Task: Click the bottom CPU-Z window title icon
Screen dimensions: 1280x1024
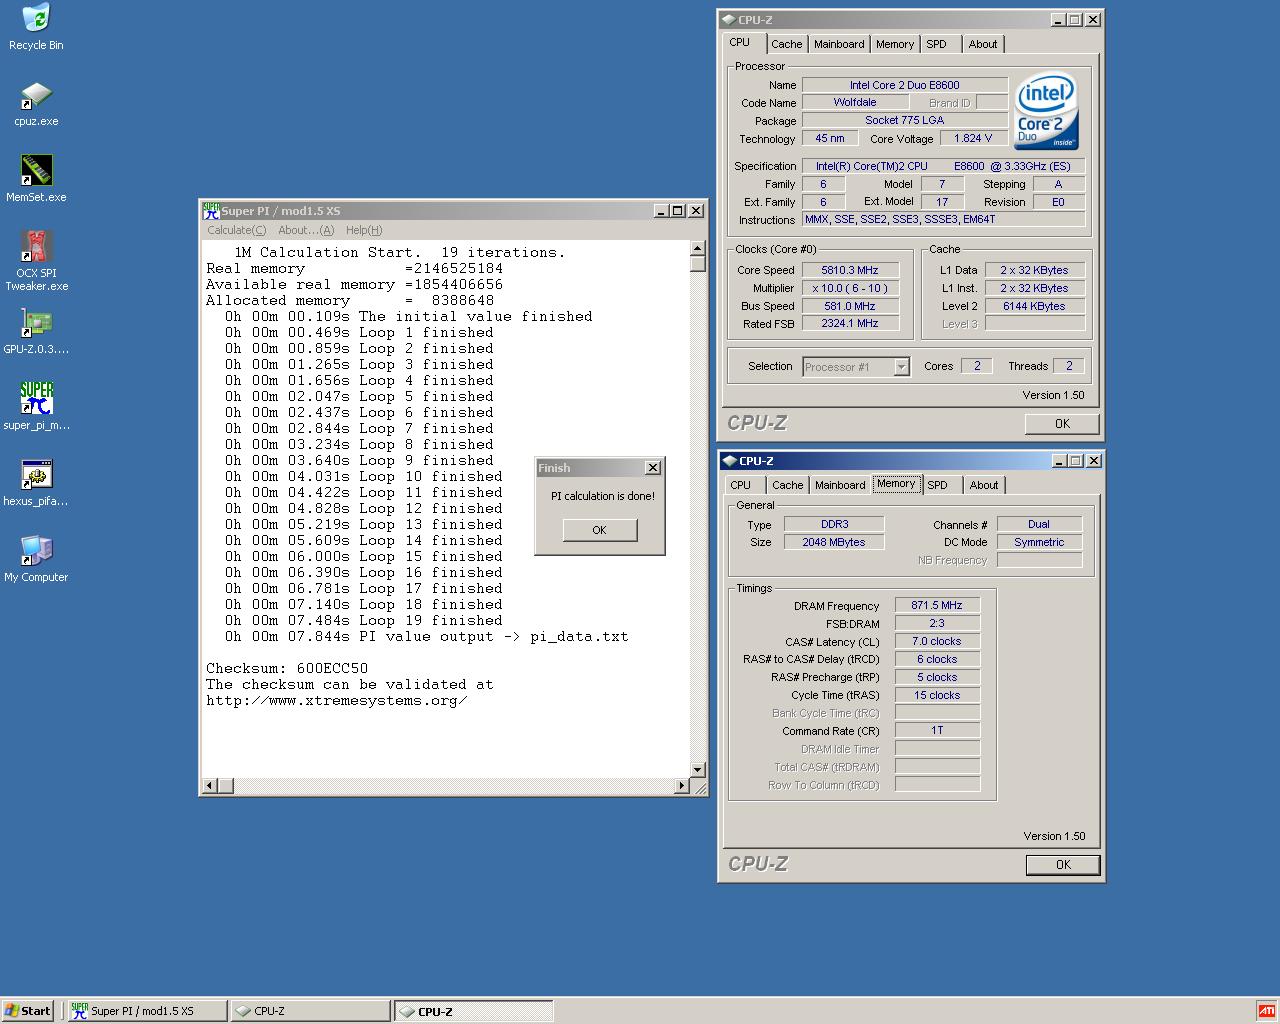Action: [729, 460]
